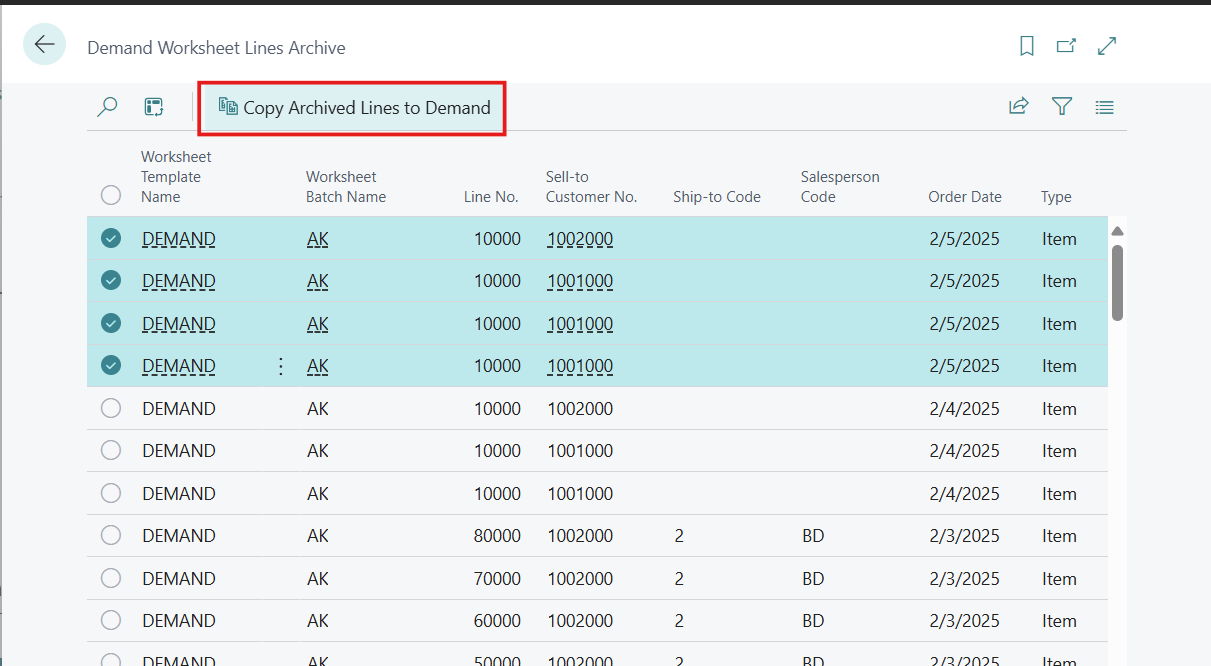
Task: Click the analyze view table icon
Action: [x=154, y=107]
